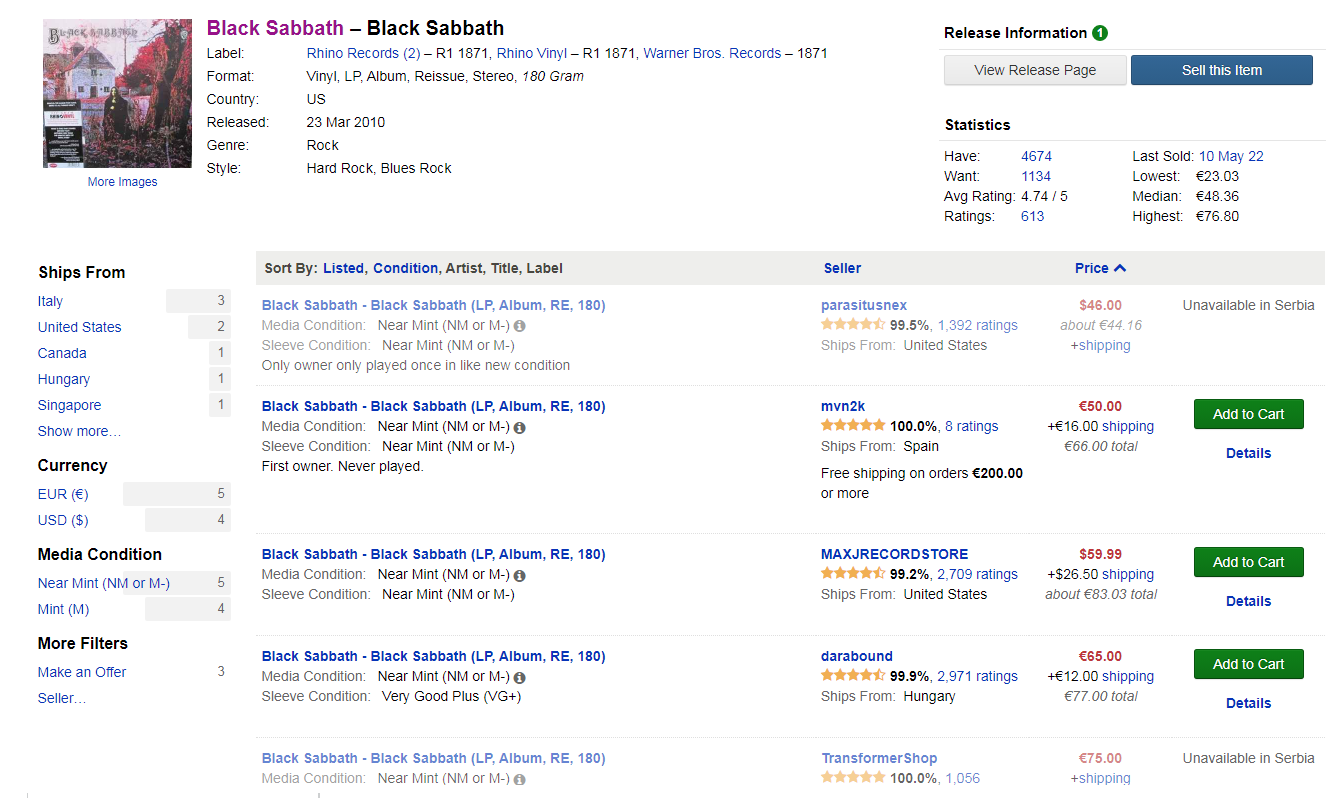Open Details for darabound's listing
Viewport: 1343px width, 798px height.
[1249, 703]
